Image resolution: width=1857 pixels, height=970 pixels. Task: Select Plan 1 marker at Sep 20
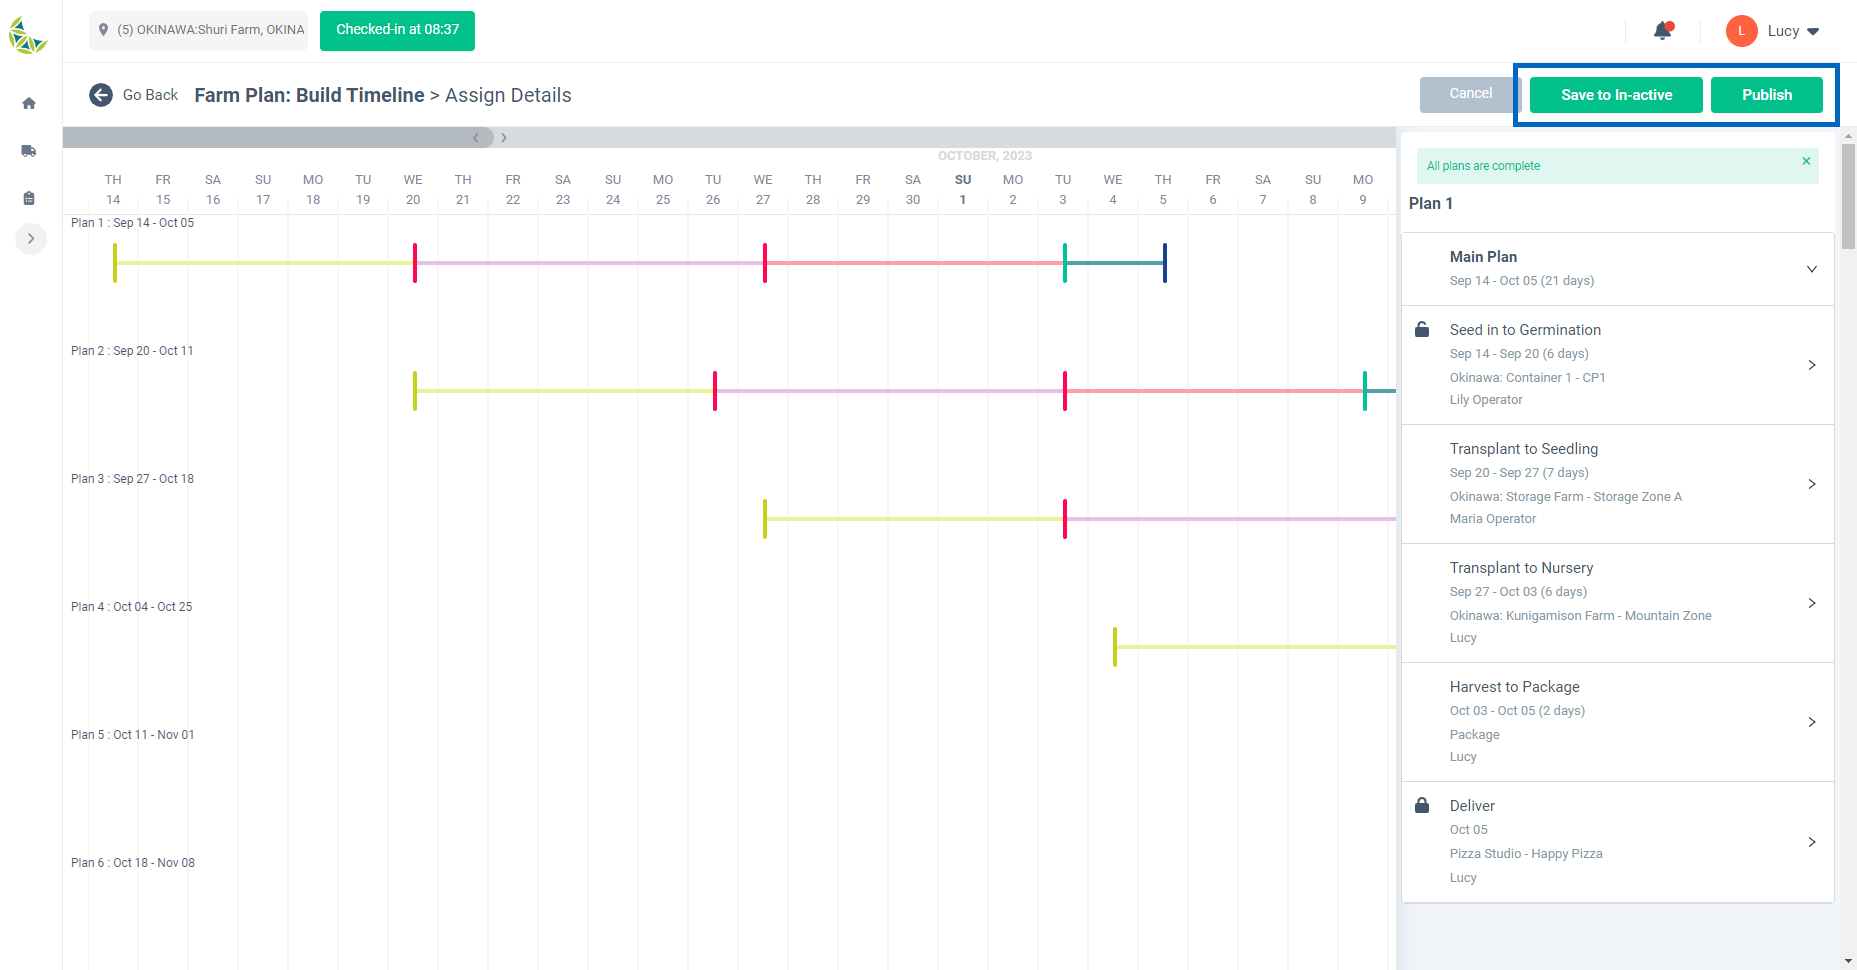(x=415, y=263)
